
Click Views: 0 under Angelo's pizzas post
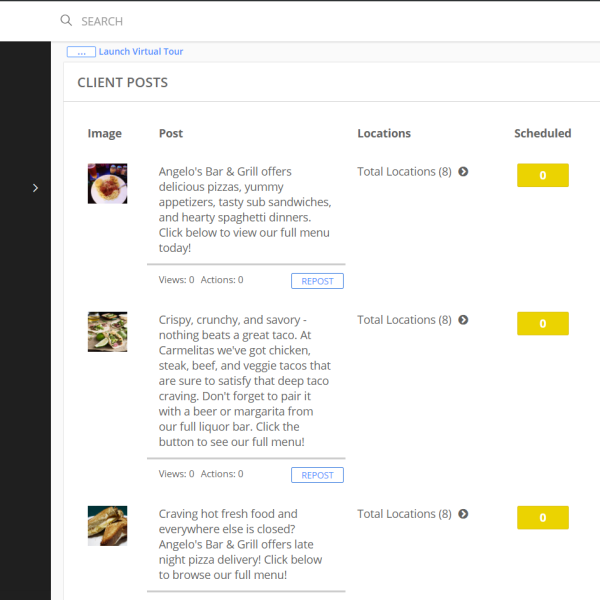click(176, 280)
